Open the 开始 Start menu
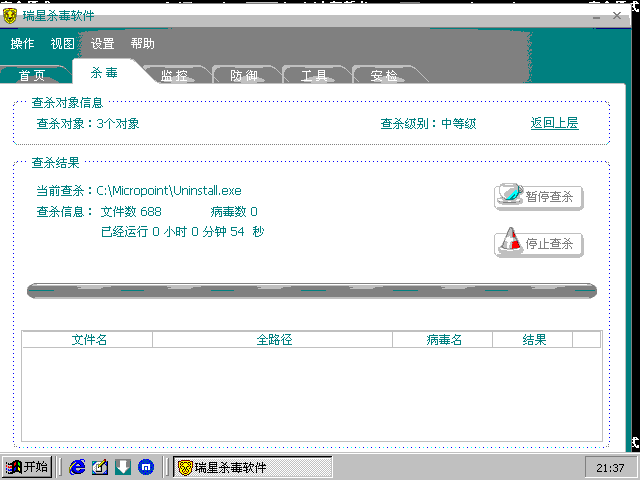This screenshot has height=480, width=640. point(27,467)
